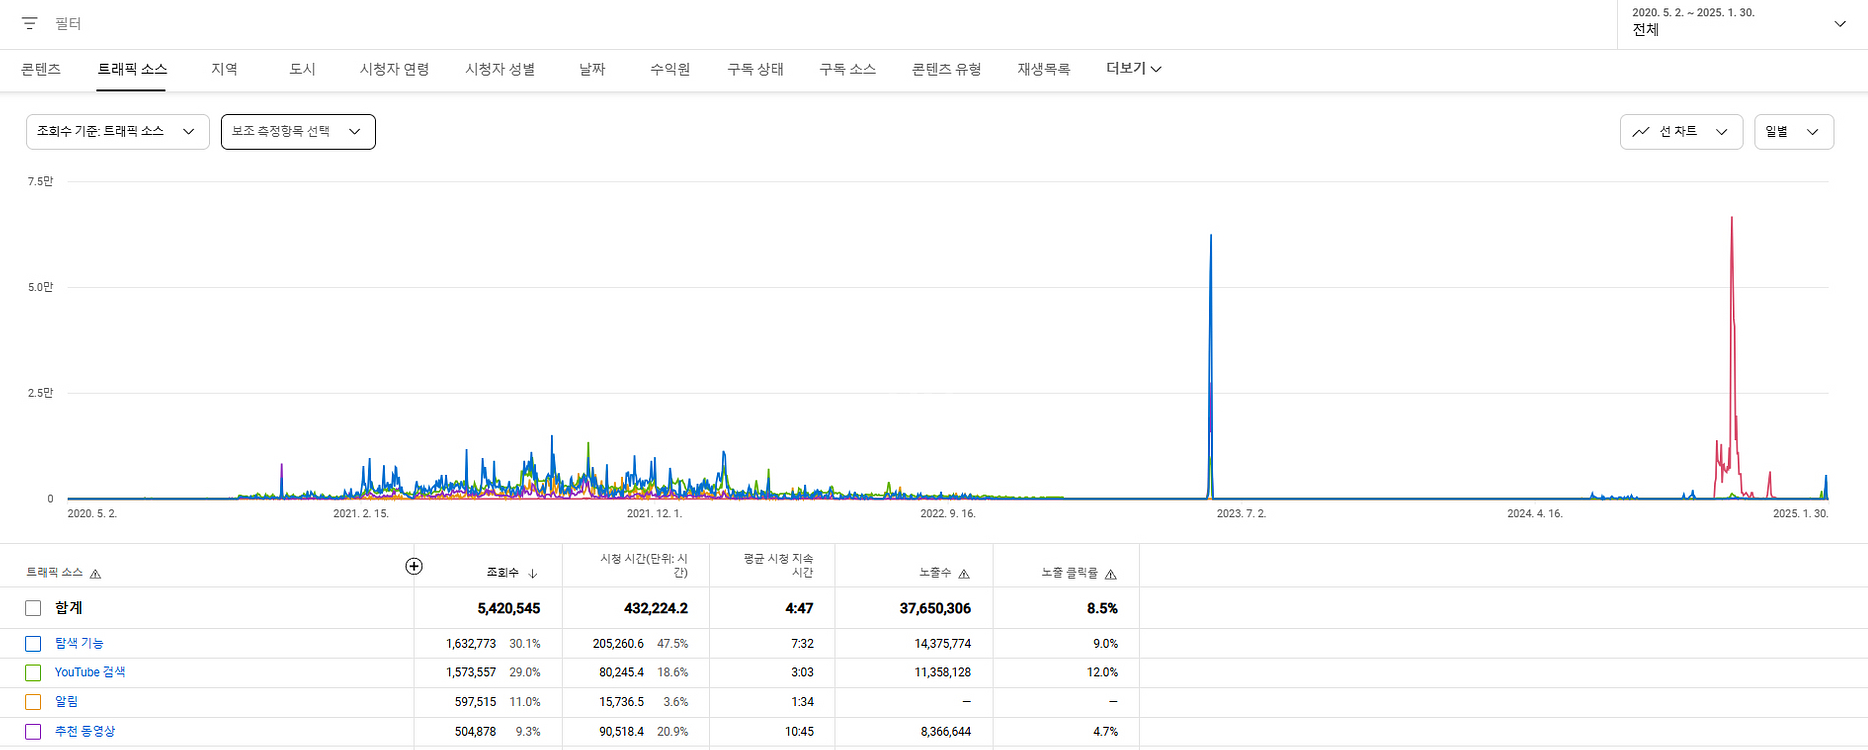The height and width of the screenshot is (750, 1868).
Task: Select the 트래픽 소스 tab
Action: 132,69
